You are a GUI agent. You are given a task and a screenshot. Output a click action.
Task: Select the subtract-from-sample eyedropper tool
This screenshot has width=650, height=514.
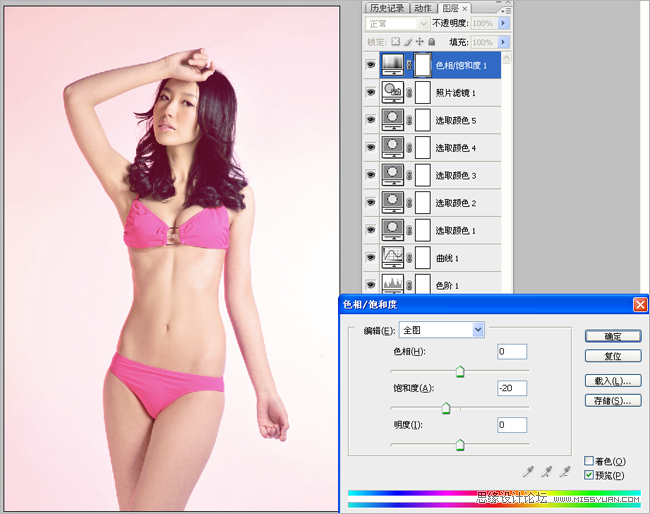click(x=565, y=471)
